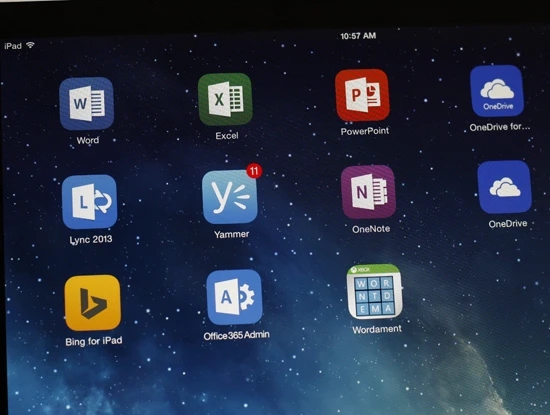Tap the iPad label in status bar

click(x=13, y=46)
